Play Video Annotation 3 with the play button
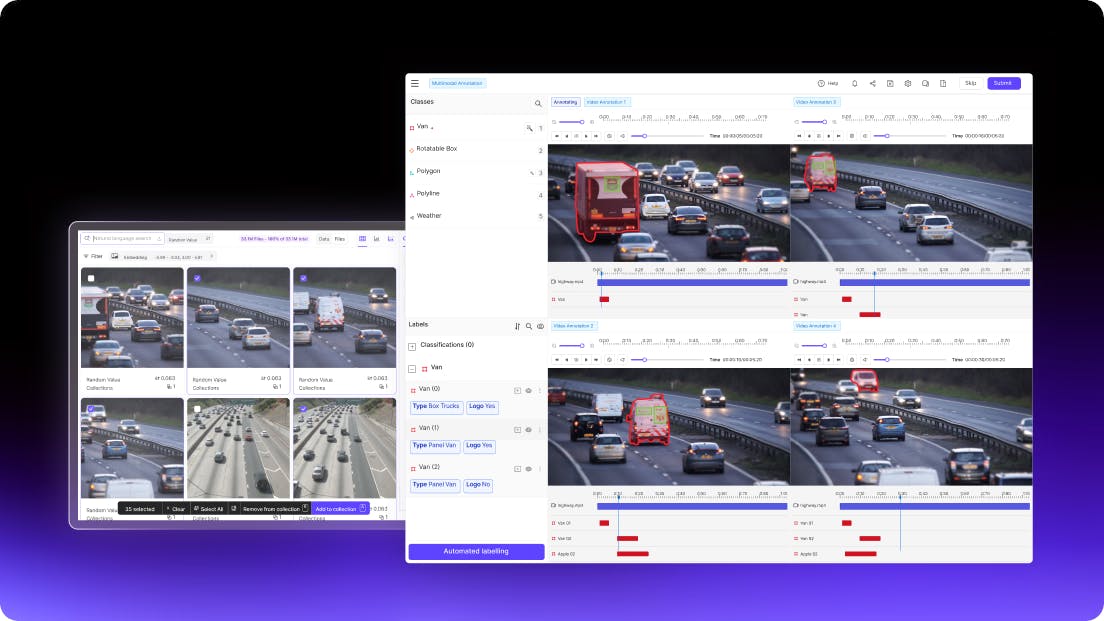 click(x=828, y=136)
